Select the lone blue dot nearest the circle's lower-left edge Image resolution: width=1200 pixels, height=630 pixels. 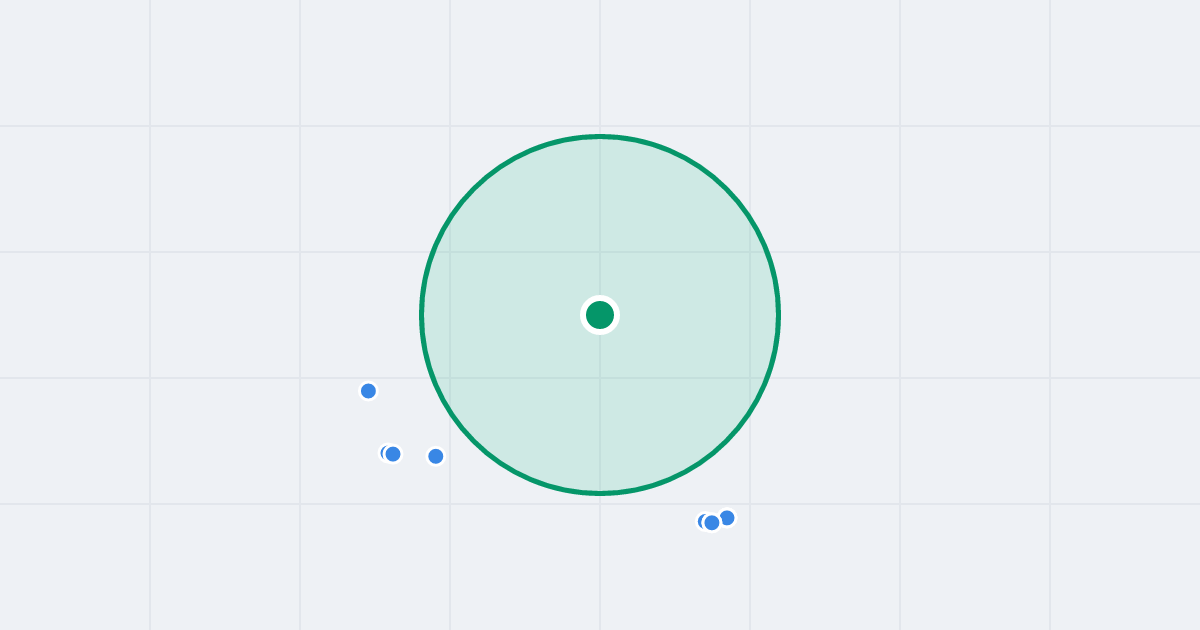436,456
